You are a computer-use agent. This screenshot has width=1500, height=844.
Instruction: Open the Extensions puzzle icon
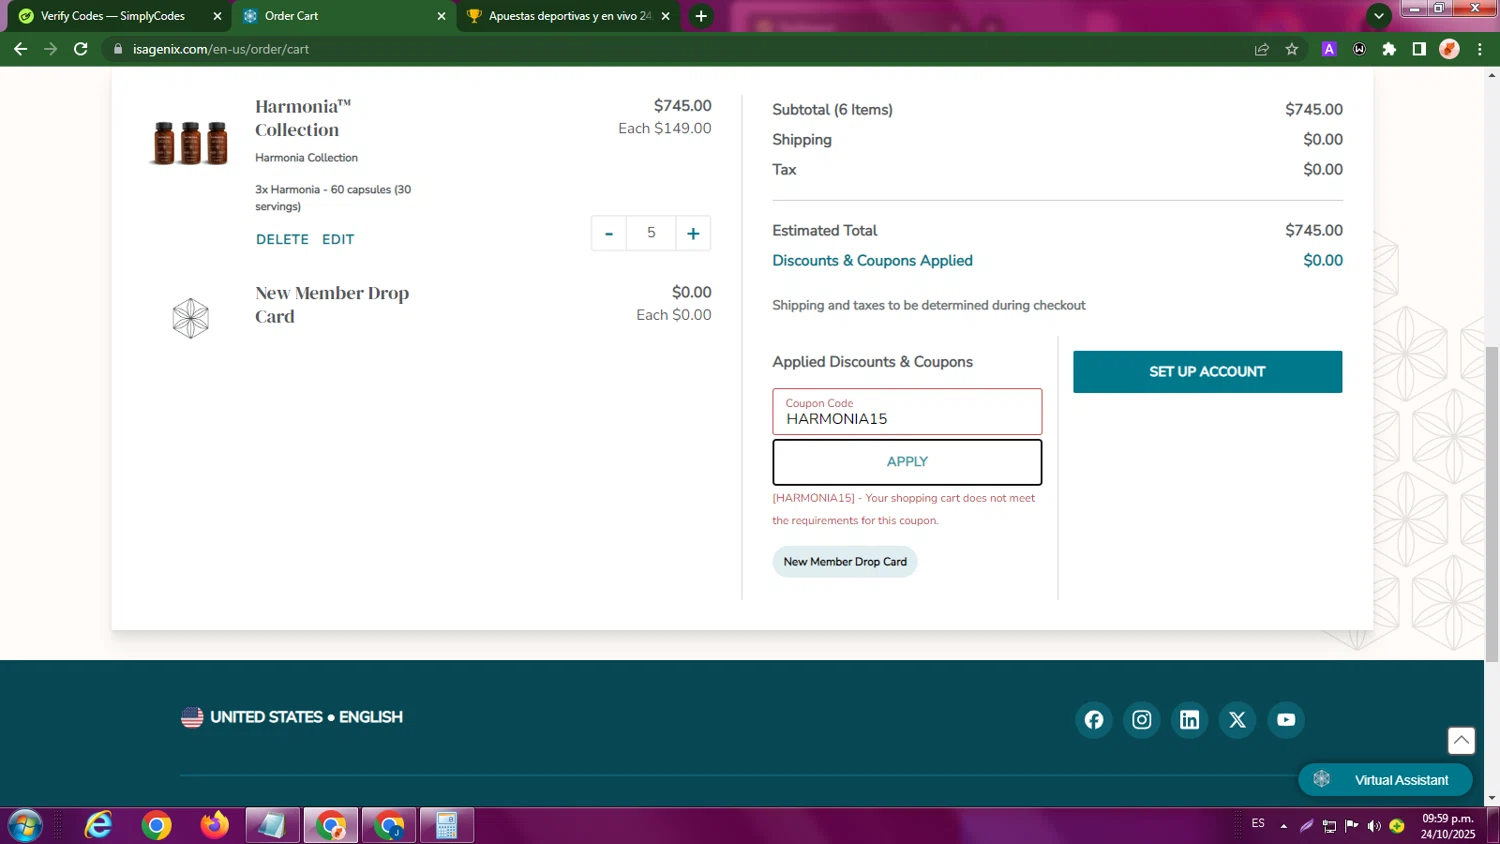[x=1389, y=49]
